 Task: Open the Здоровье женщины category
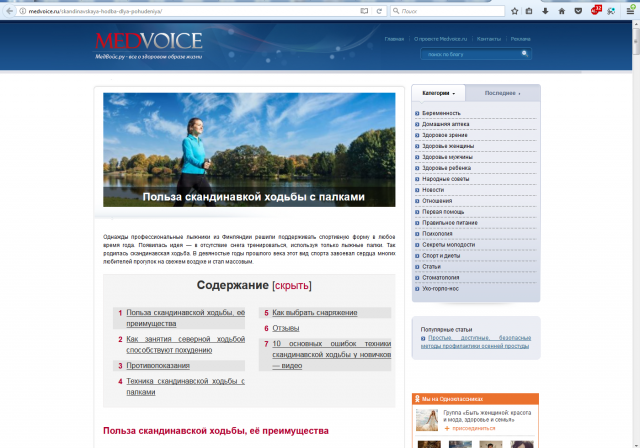[x=448, y=146]
